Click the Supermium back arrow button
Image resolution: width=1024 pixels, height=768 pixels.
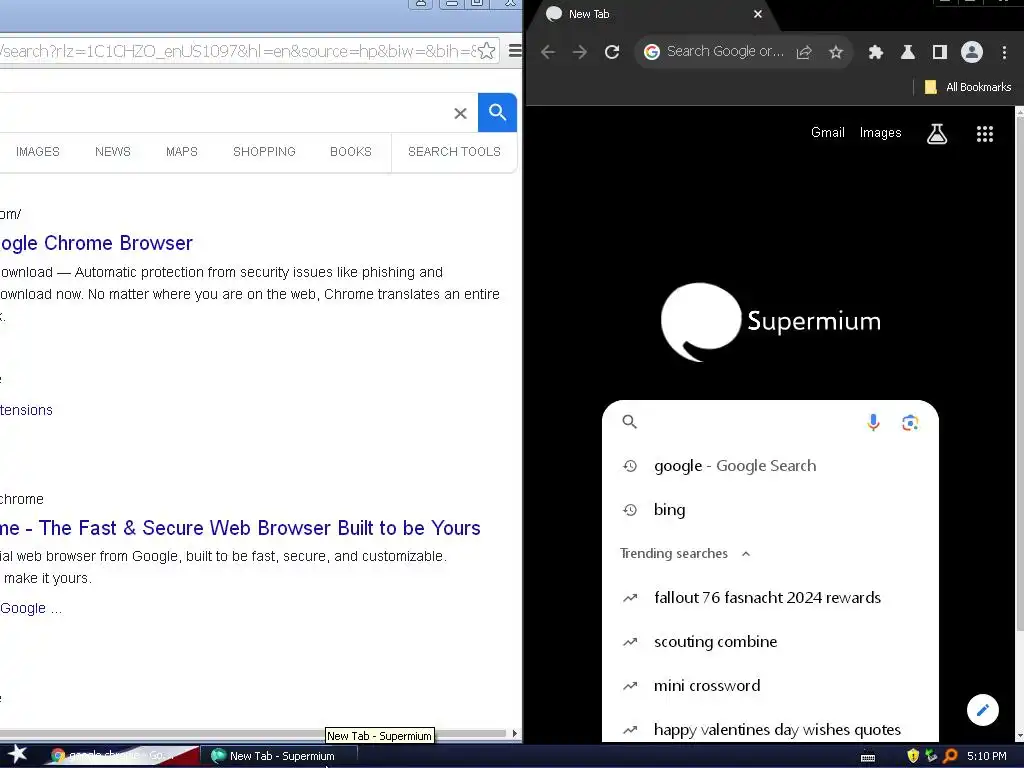point(548,52)
